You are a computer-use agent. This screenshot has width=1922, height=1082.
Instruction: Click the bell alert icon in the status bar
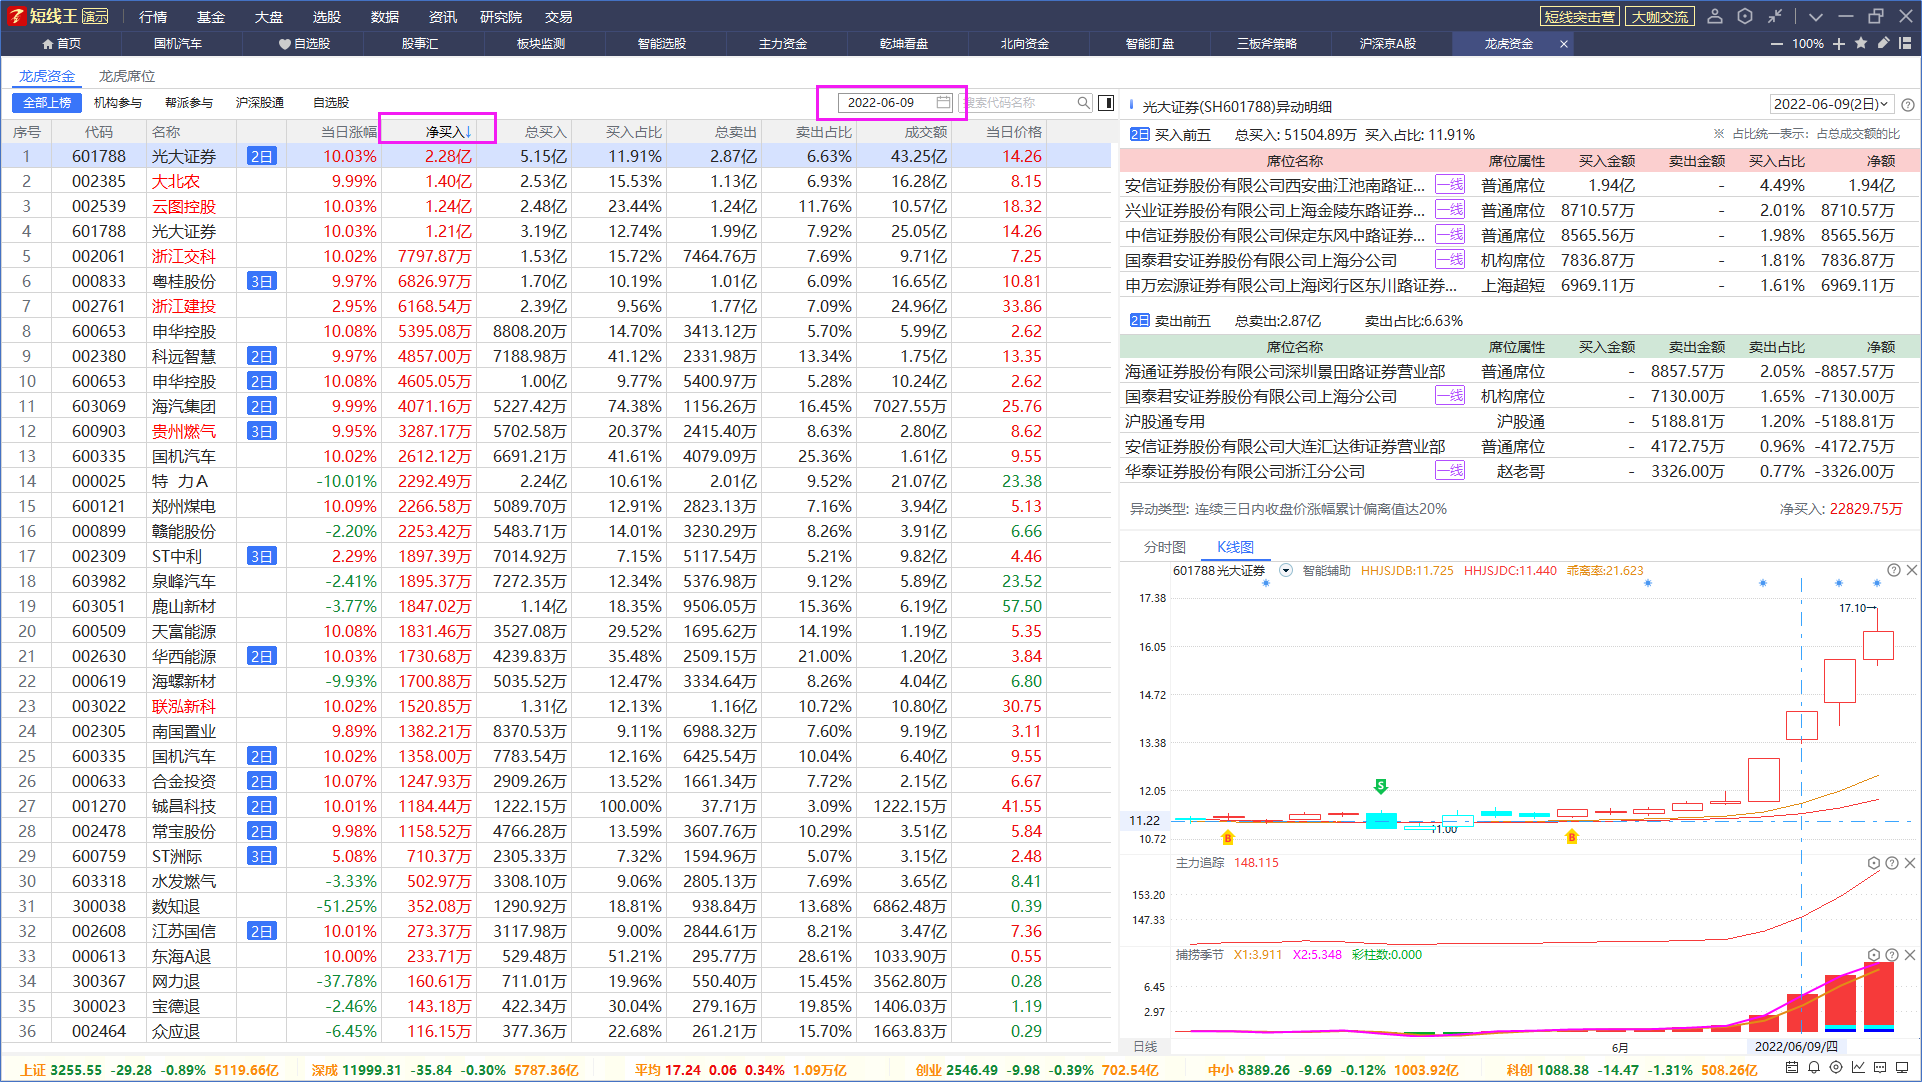1814,1068
